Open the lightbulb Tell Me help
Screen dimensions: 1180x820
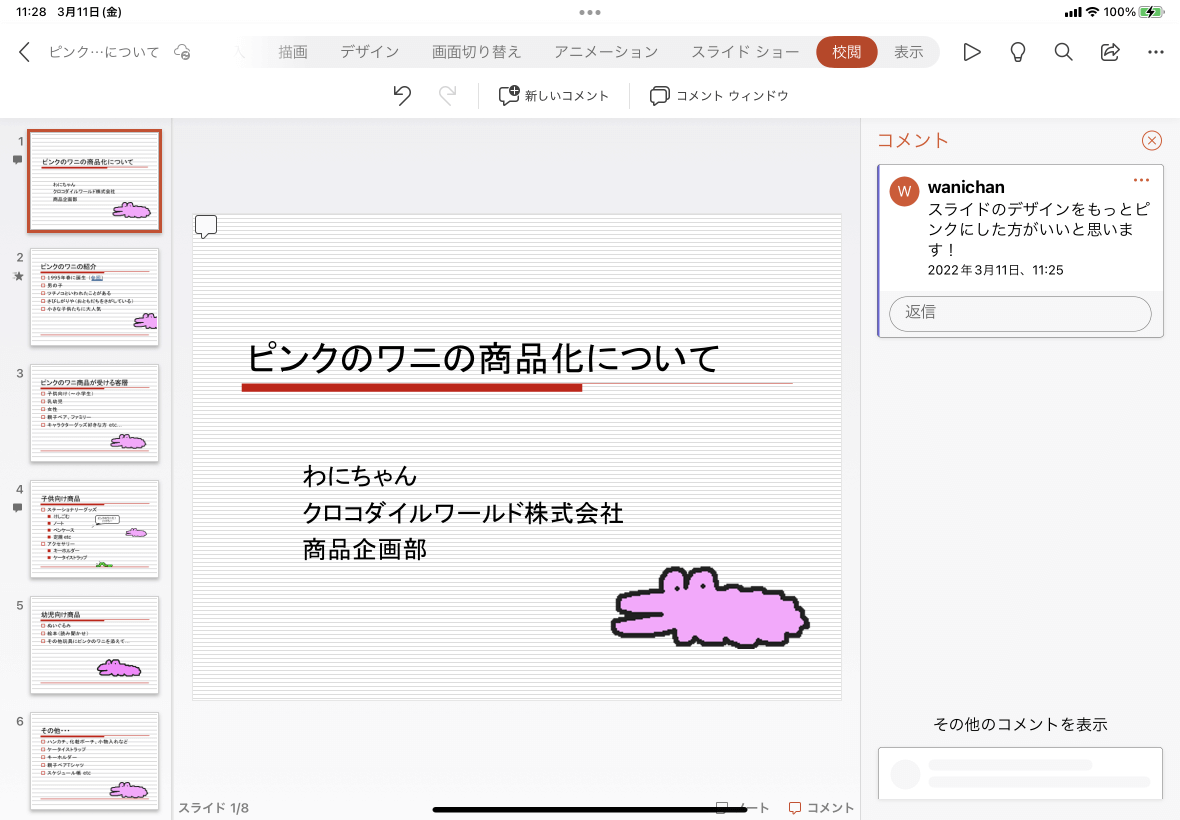pos(1017,52)
